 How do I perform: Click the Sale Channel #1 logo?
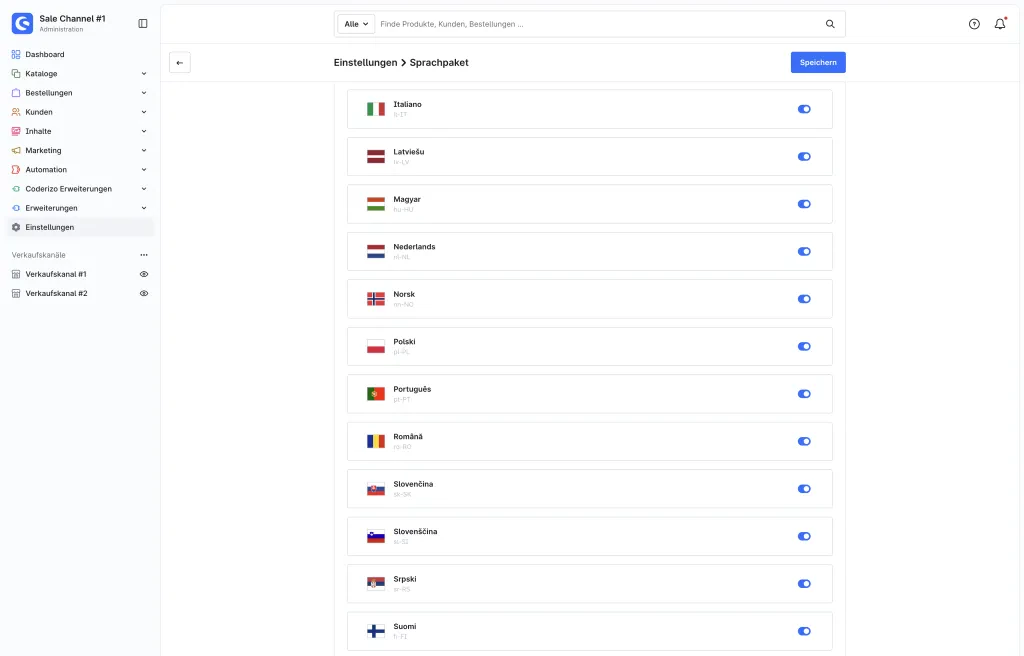22,24
